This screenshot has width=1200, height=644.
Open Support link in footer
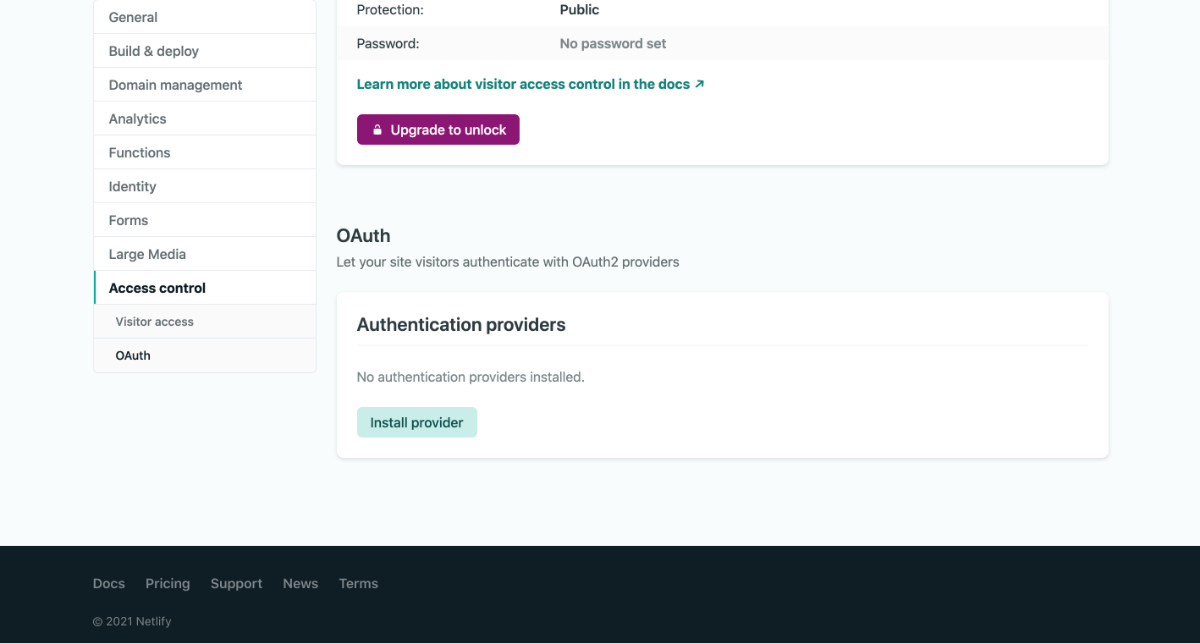[x=236, y=584]
